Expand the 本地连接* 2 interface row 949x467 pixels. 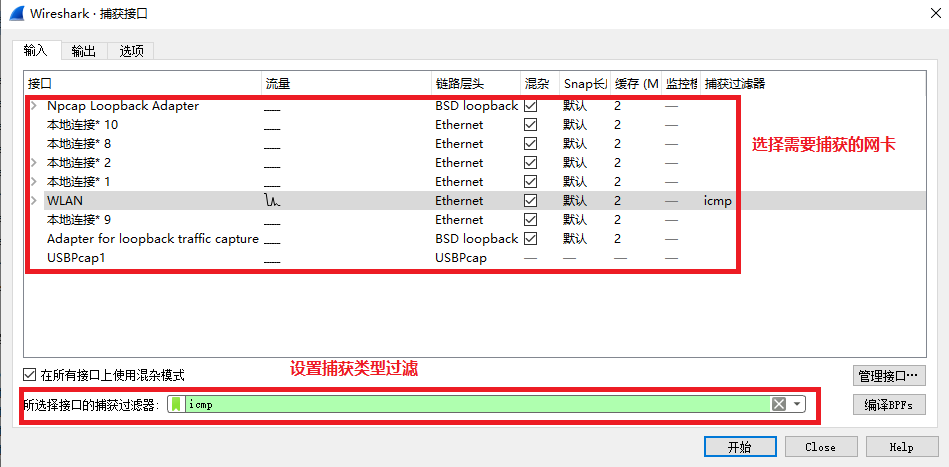[34, 163]
